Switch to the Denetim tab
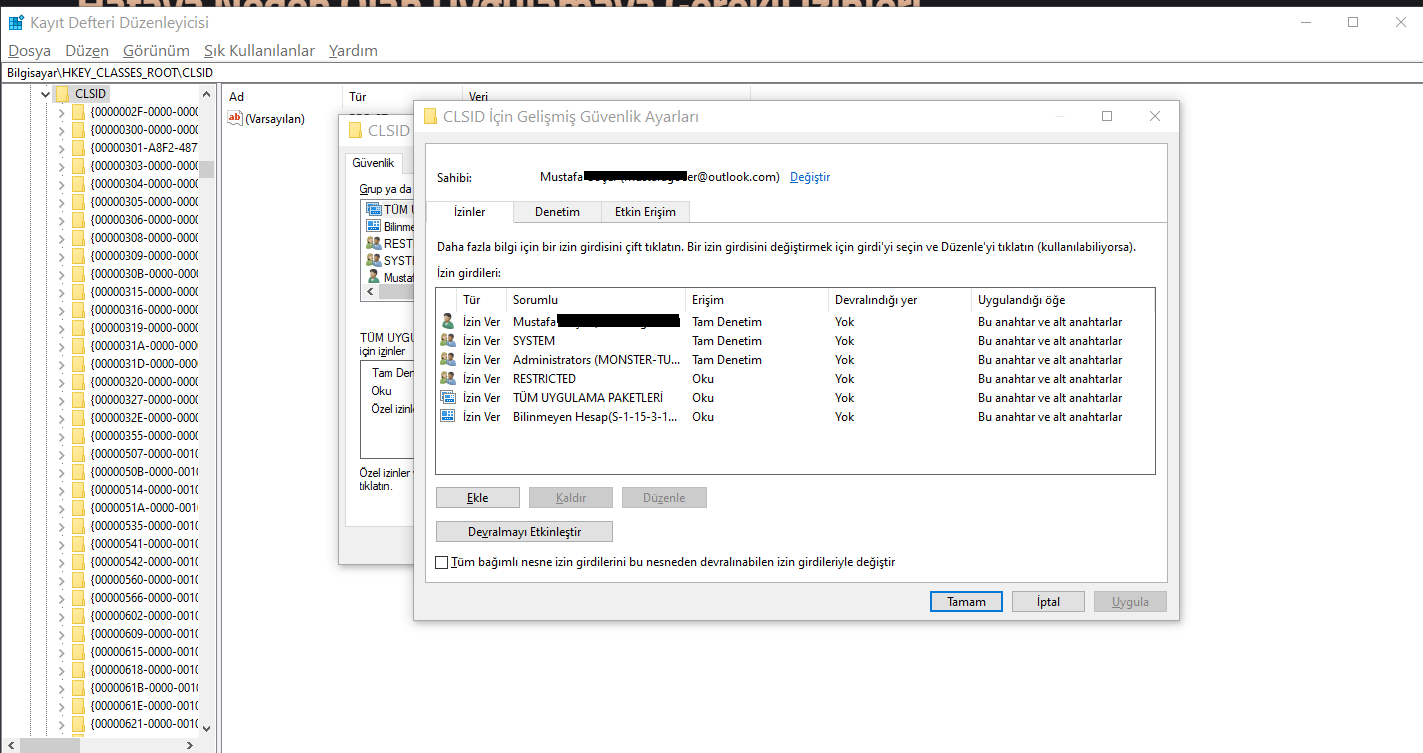This screenshot has width=1423, height=753. tap(556, 211)
